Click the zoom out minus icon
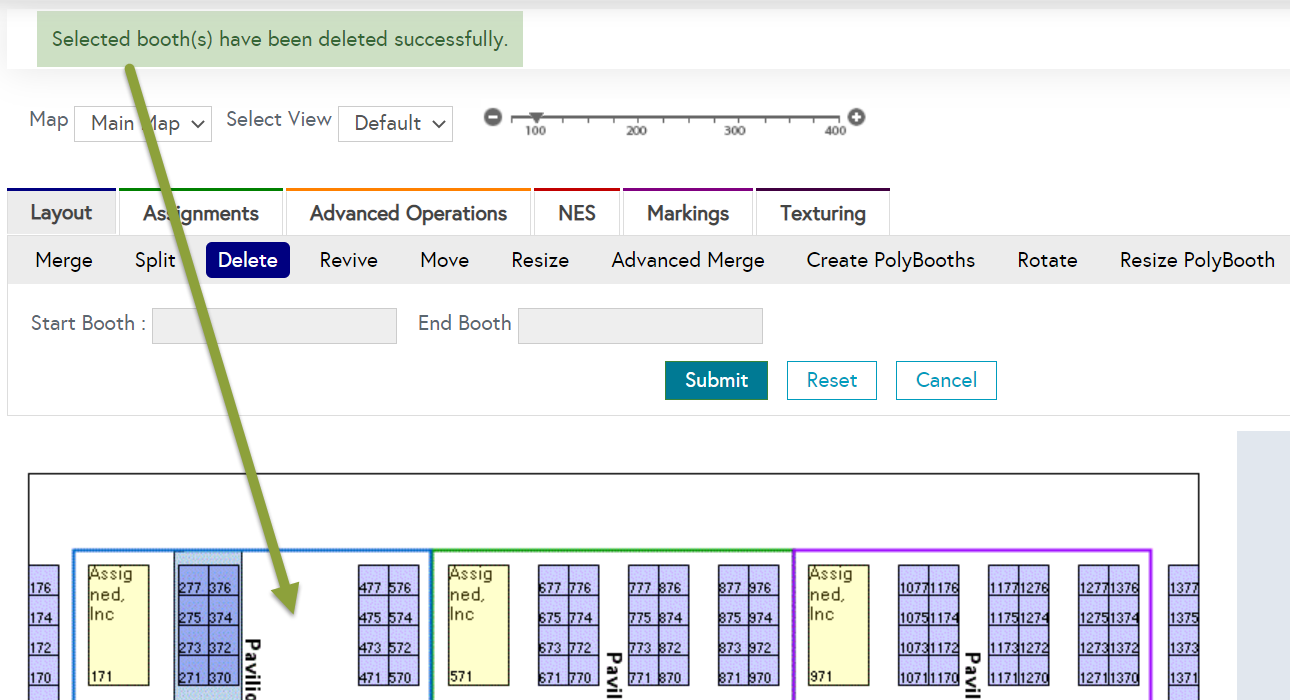 tap(492, 117)
